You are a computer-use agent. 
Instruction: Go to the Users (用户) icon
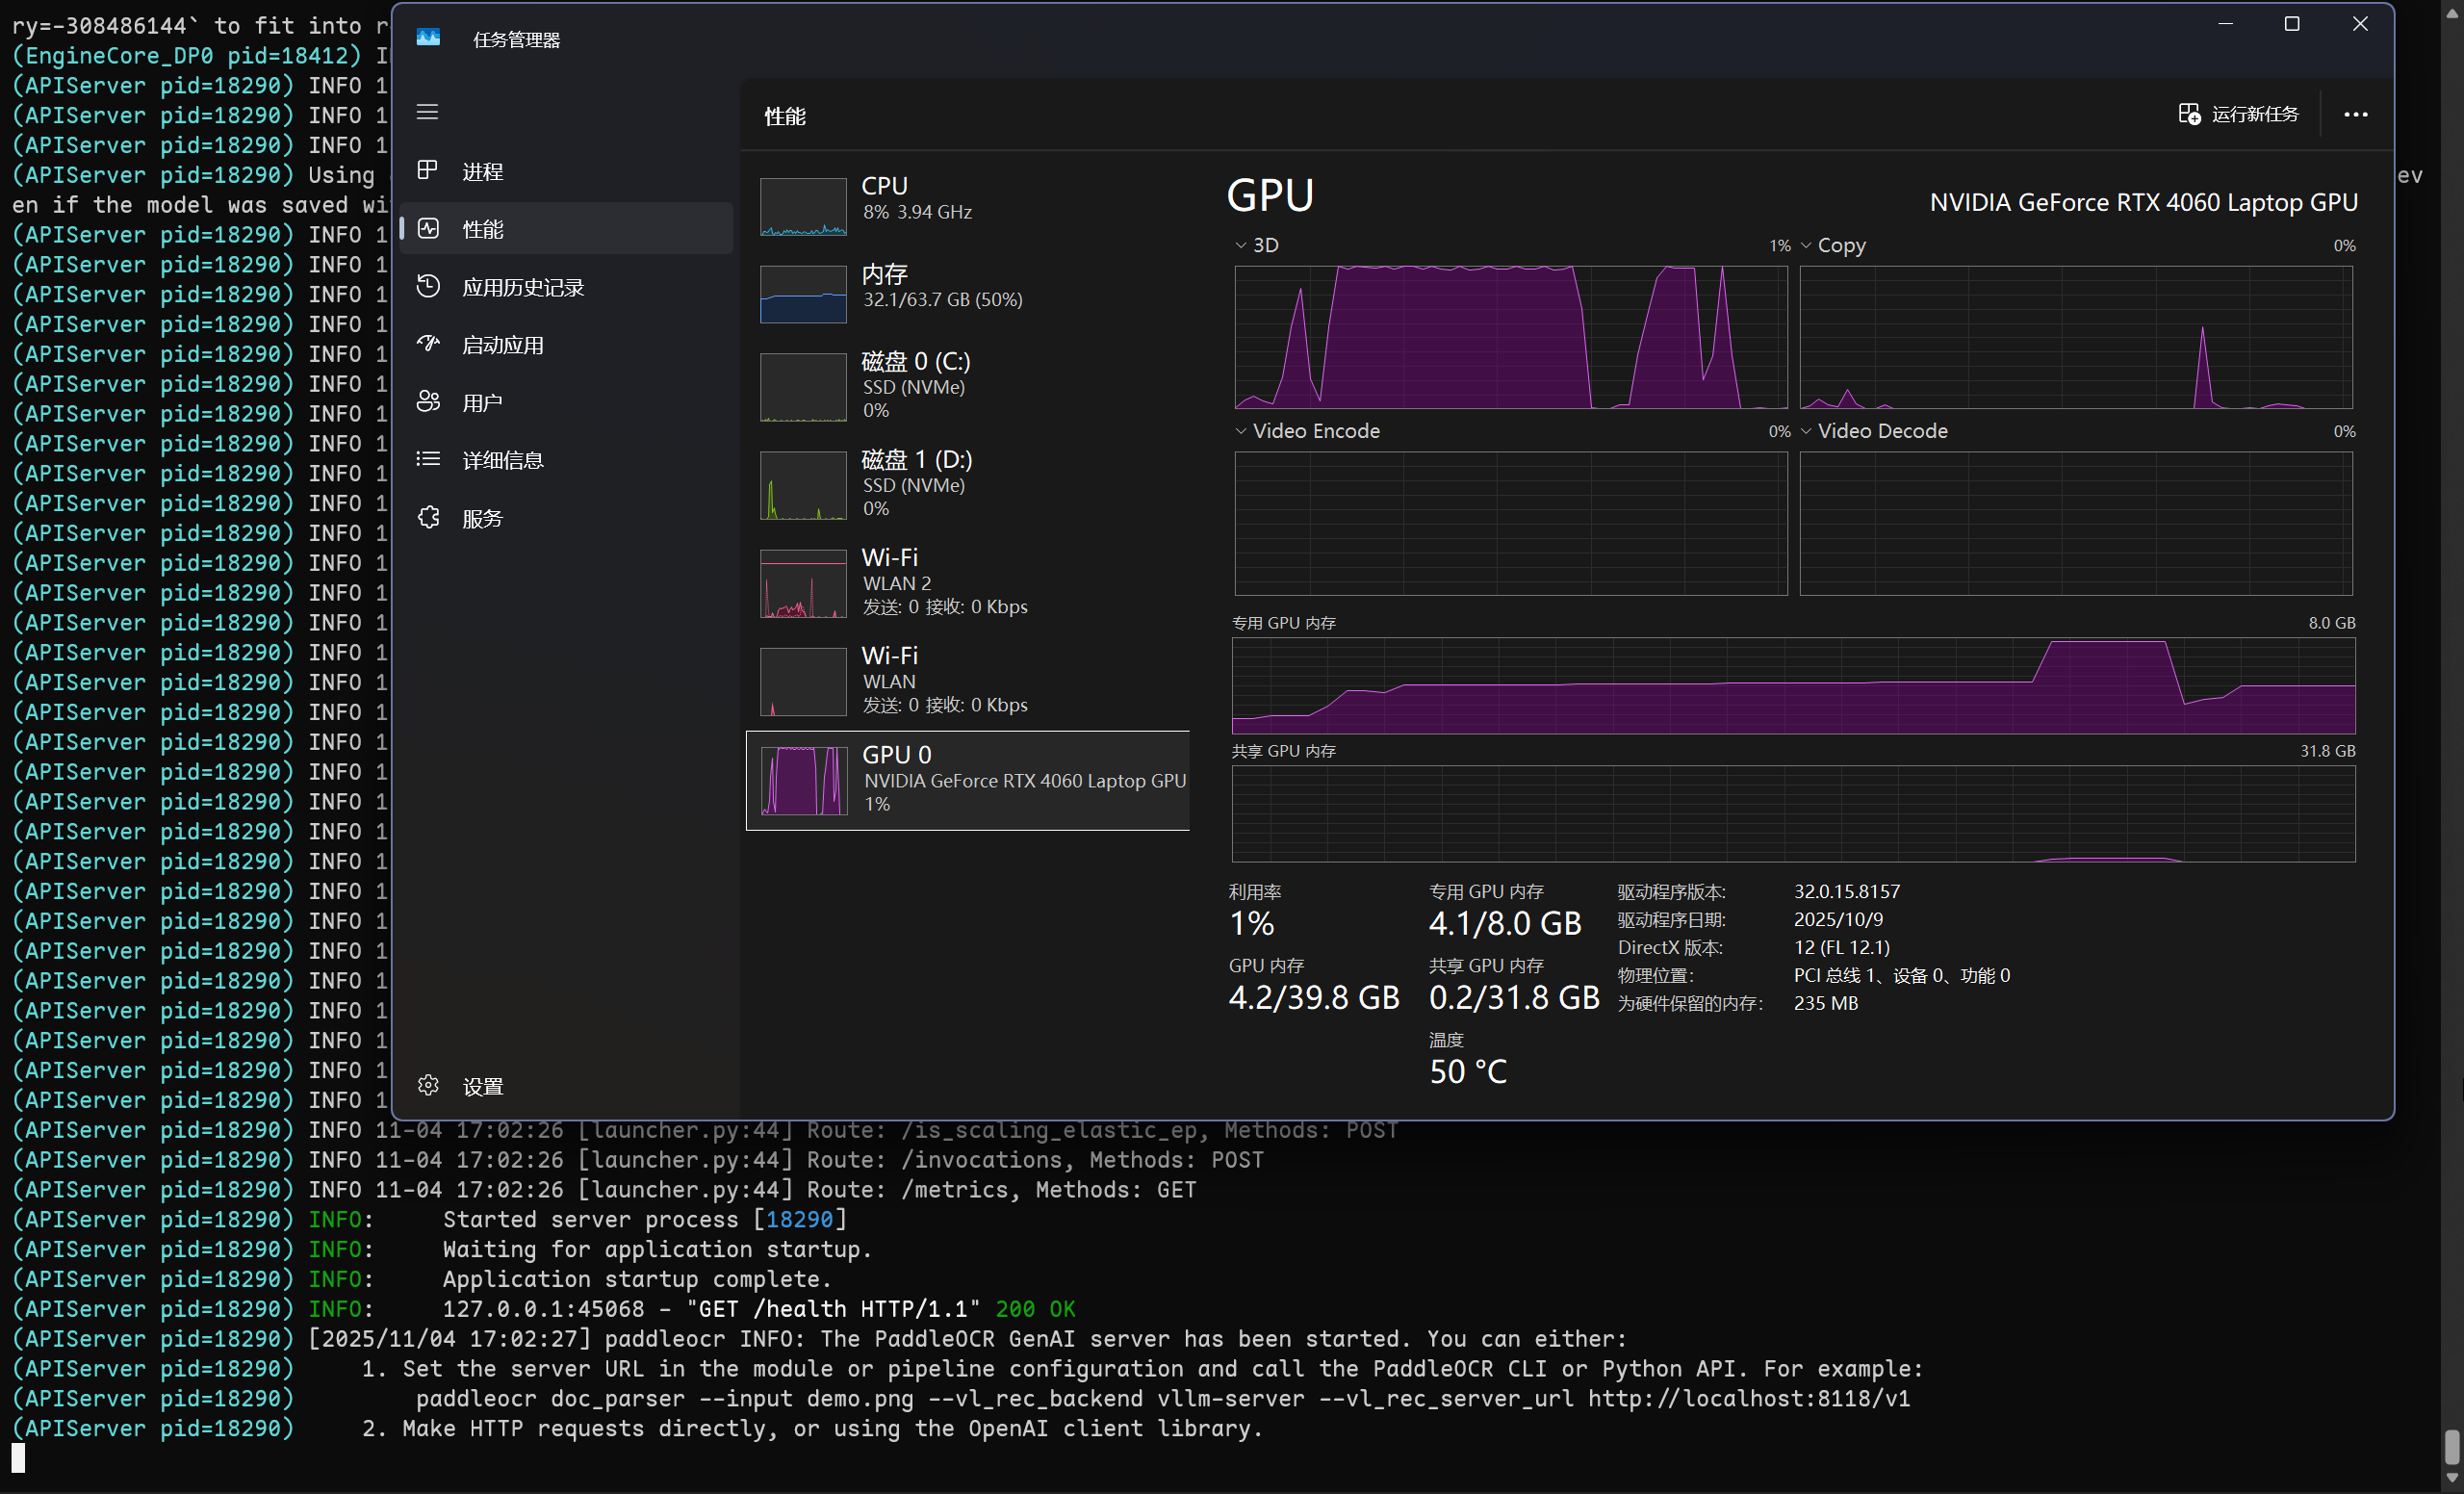click(x=428, y=402)
